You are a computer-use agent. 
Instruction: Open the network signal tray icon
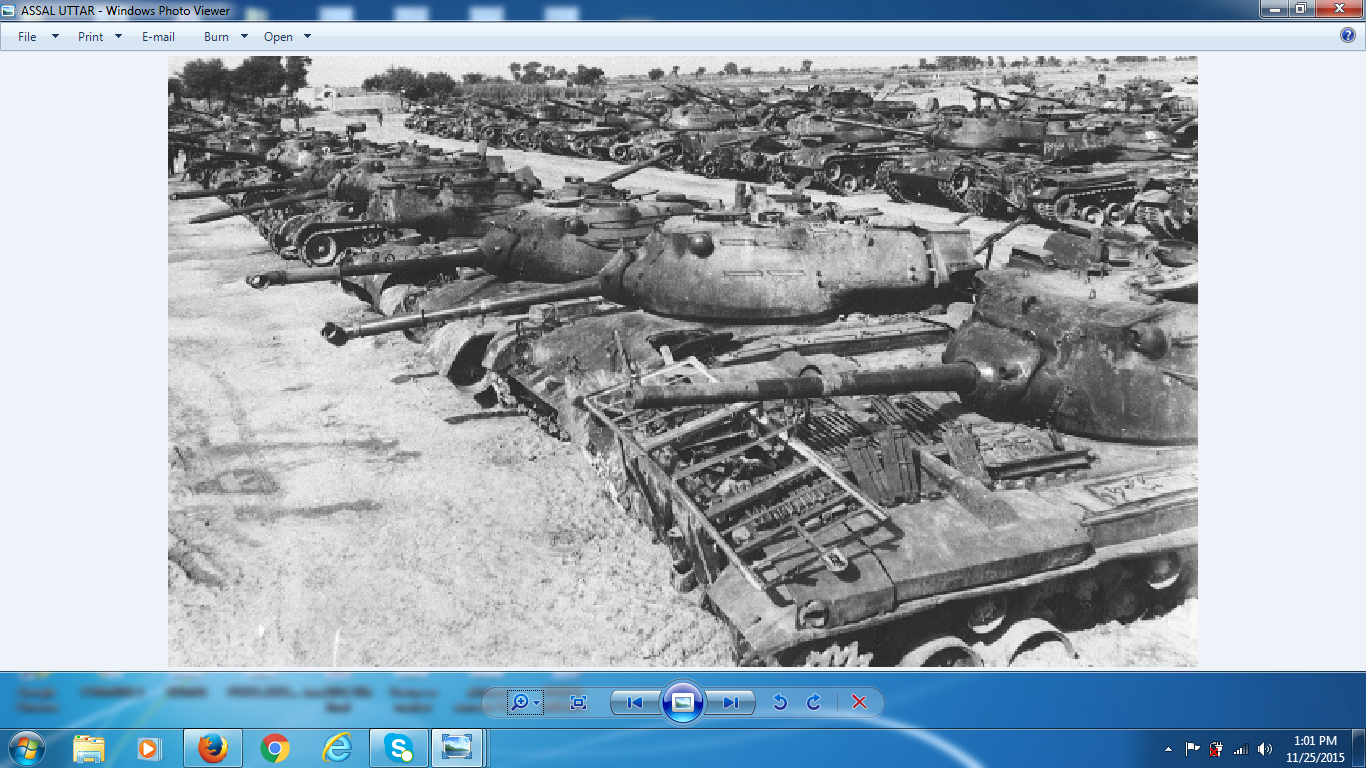[1241, 749]
